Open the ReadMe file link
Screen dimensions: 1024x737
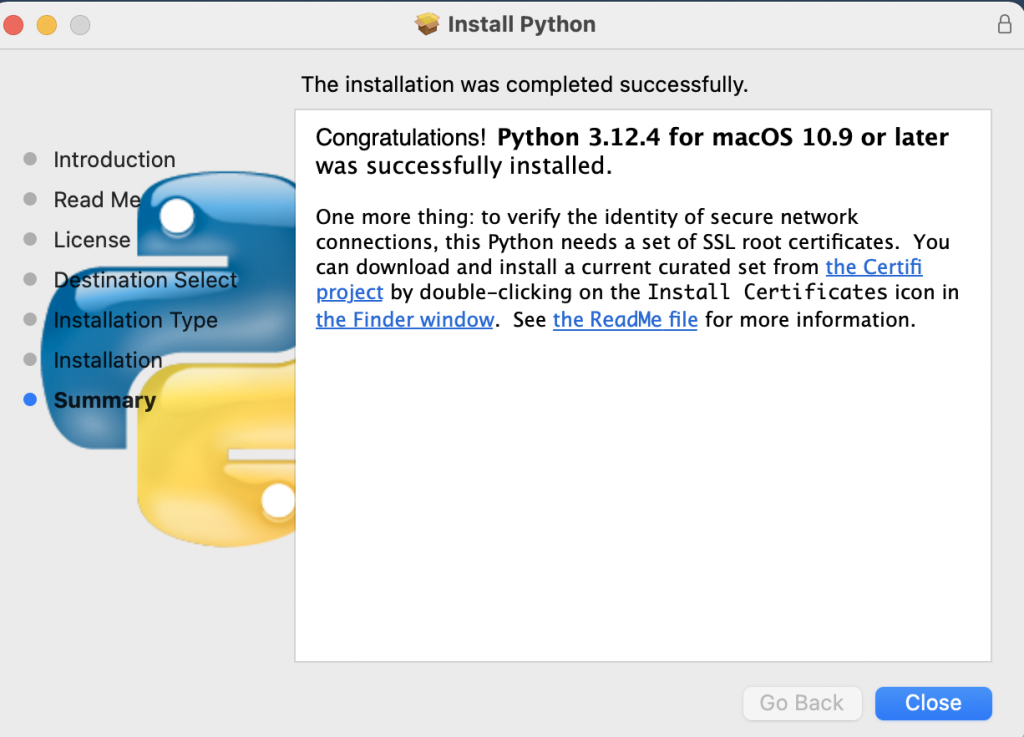click(x=625, y=320)
